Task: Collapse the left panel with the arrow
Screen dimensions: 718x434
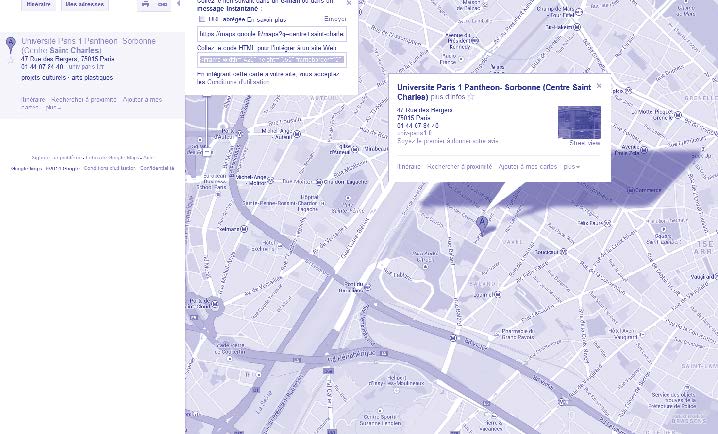Action: (178, 4)
